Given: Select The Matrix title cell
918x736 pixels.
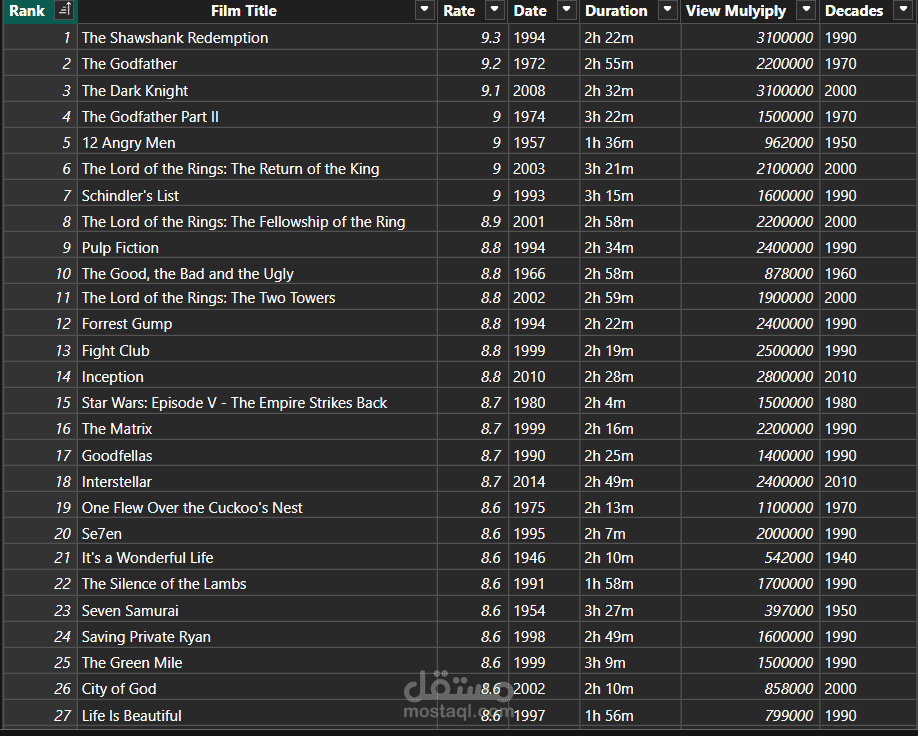Looking at the screenshot, I should [258, 429].
